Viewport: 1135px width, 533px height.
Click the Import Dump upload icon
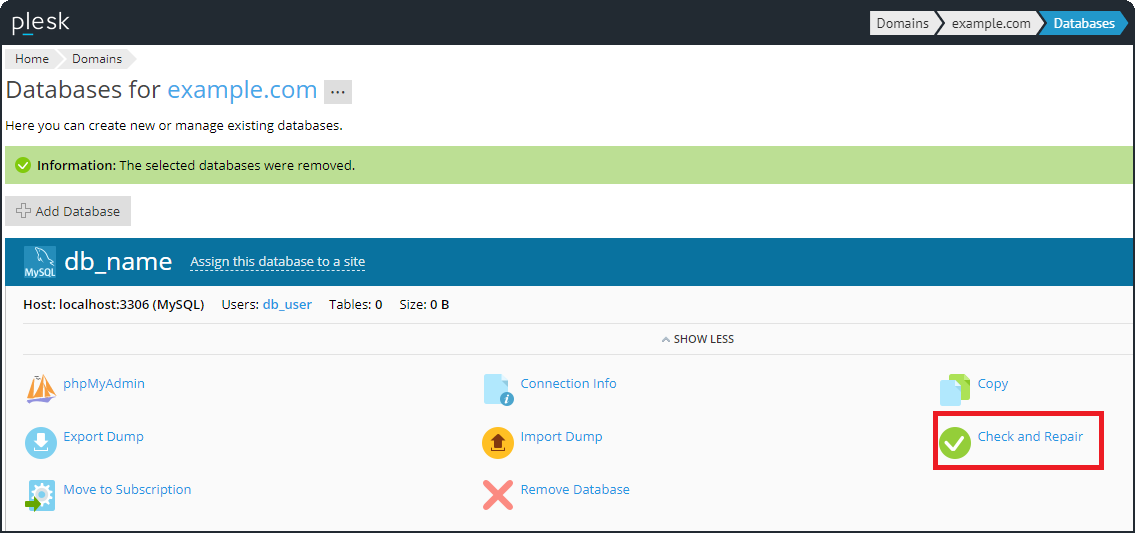(x=498, y=442)
